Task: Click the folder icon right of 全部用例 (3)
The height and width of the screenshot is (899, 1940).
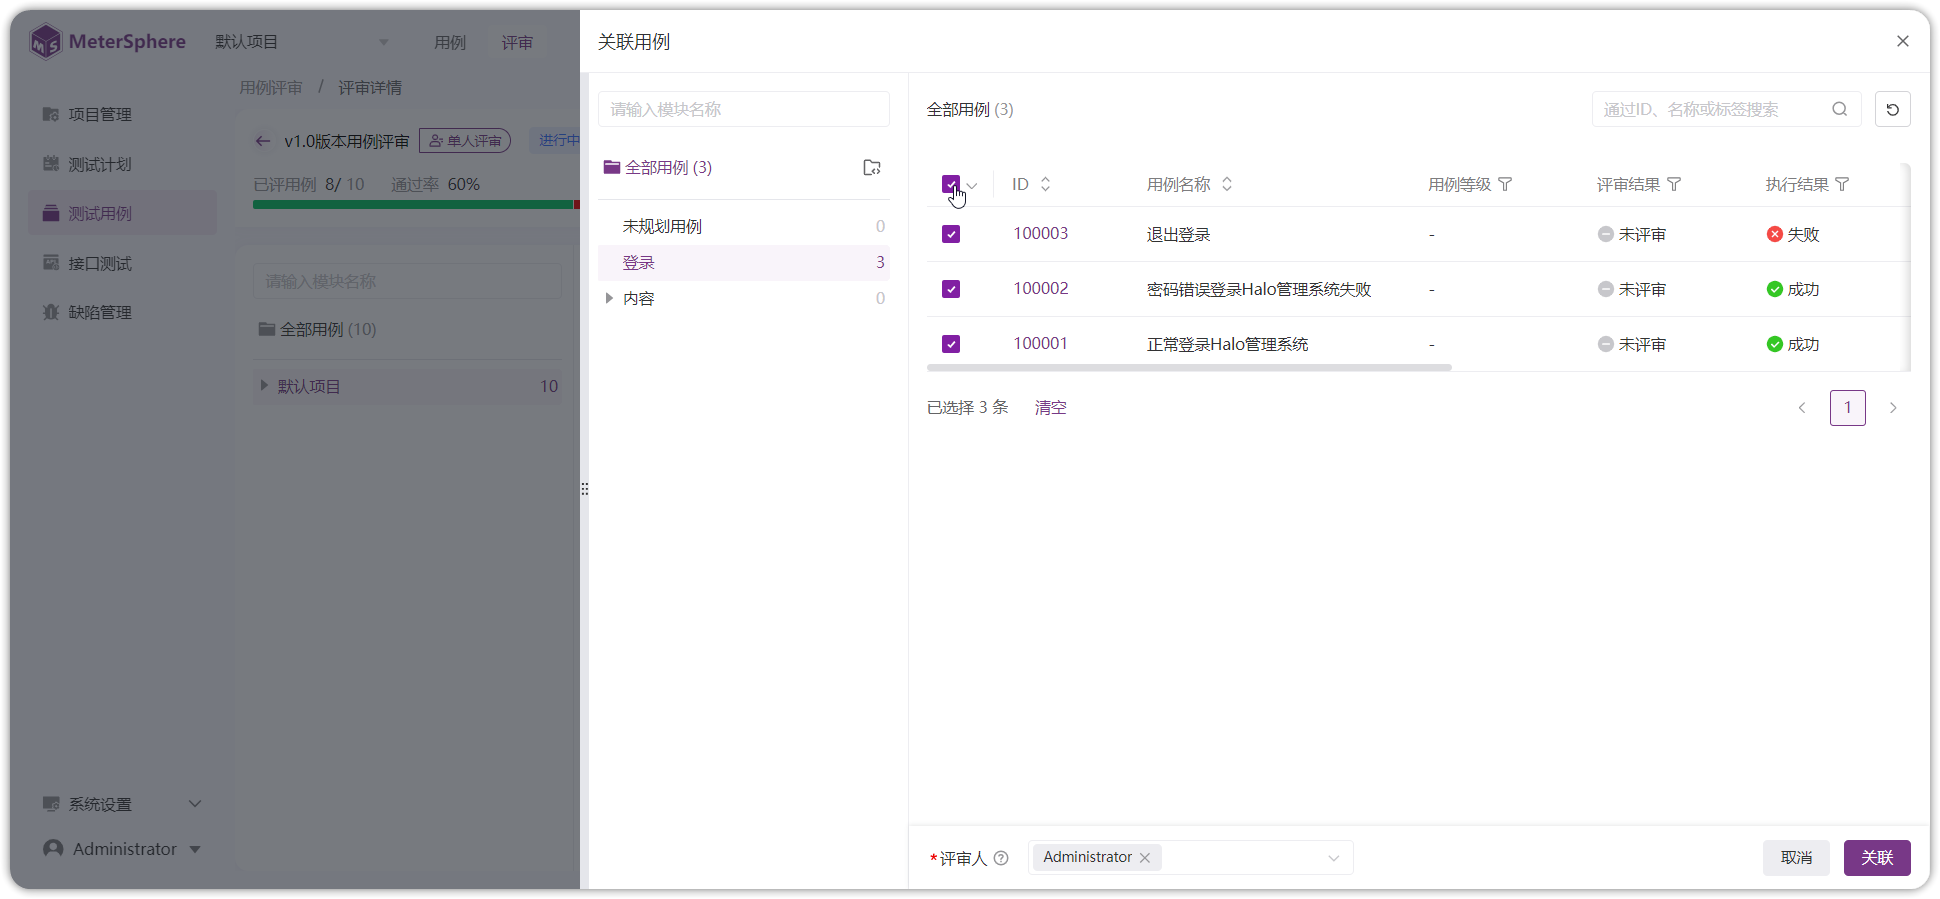Action: (x=872, y=167)
